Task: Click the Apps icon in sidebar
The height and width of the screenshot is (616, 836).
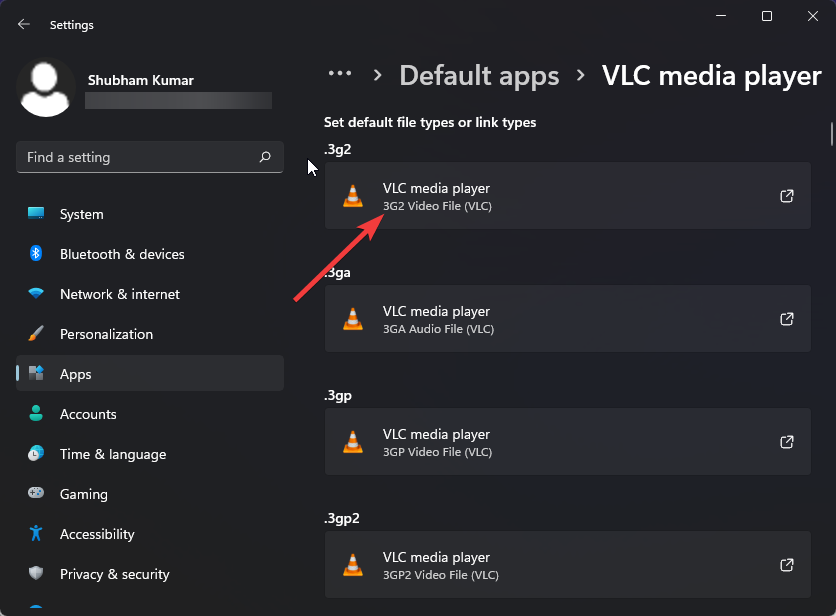Action: point(36,373)
